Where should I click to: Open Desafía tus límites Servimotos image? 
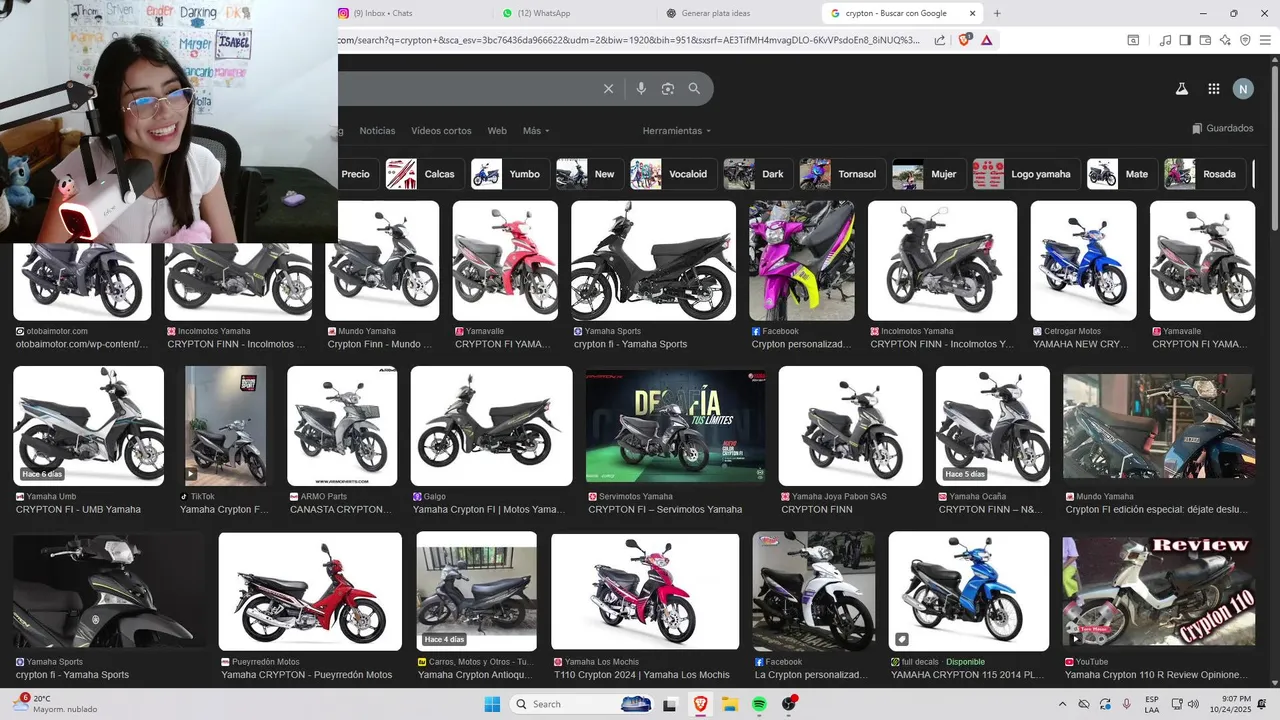(x=675, y=426)
